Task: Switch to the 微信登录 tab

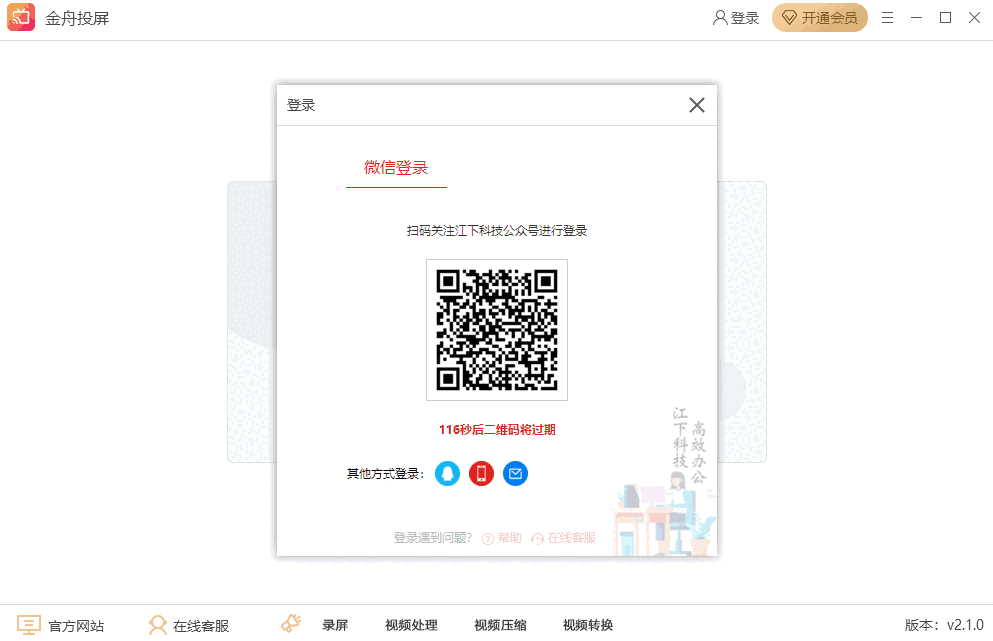Action: [395, 169]
